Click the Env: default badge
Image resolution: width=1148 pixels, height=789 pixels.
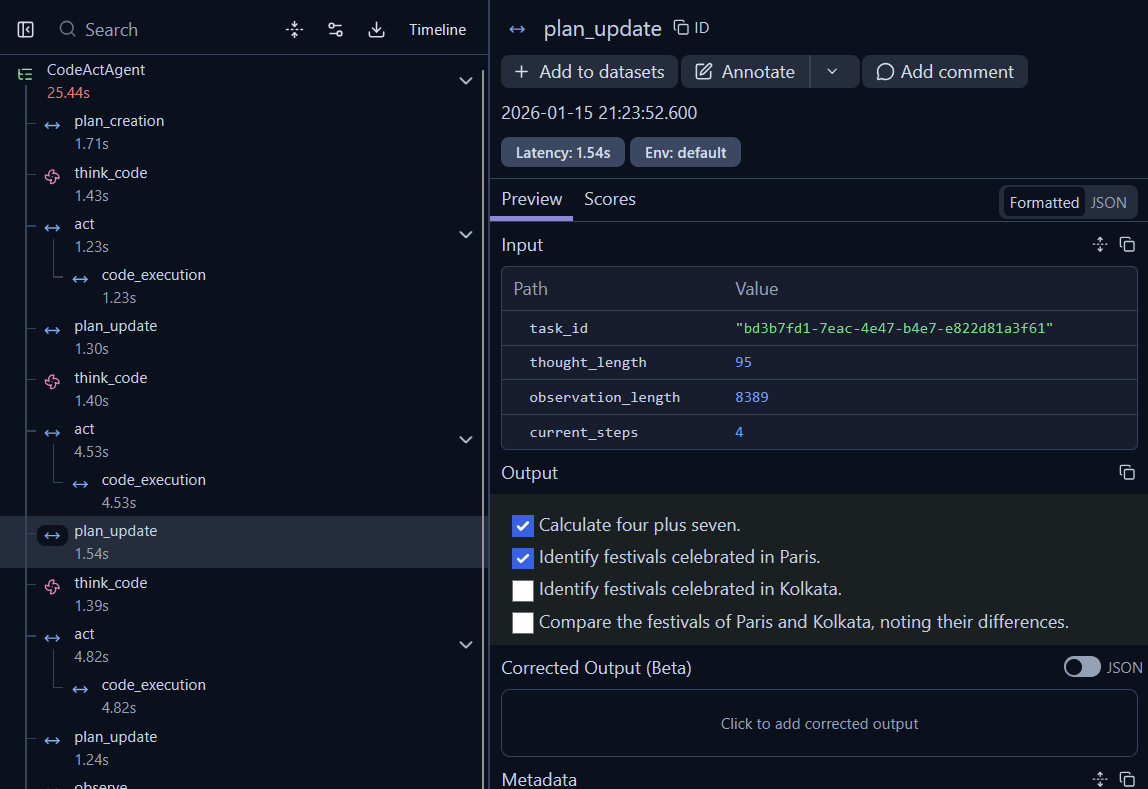[685, 152]
